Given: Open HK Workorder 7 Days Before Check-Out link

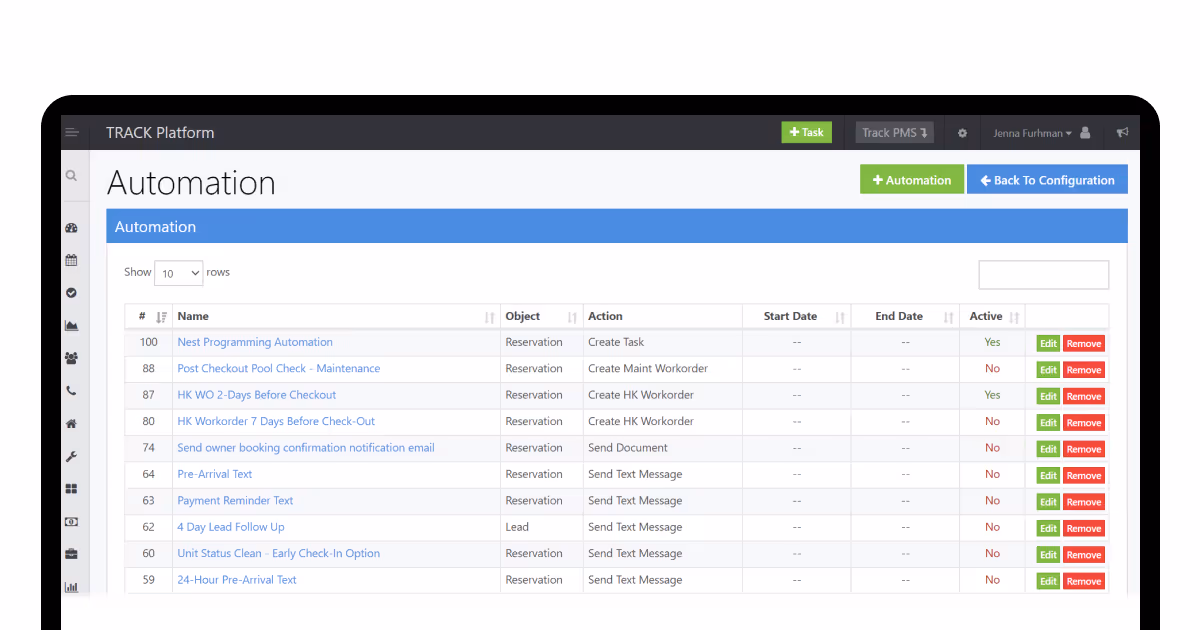Looking at the screenshot, I should tap(276, 421).
